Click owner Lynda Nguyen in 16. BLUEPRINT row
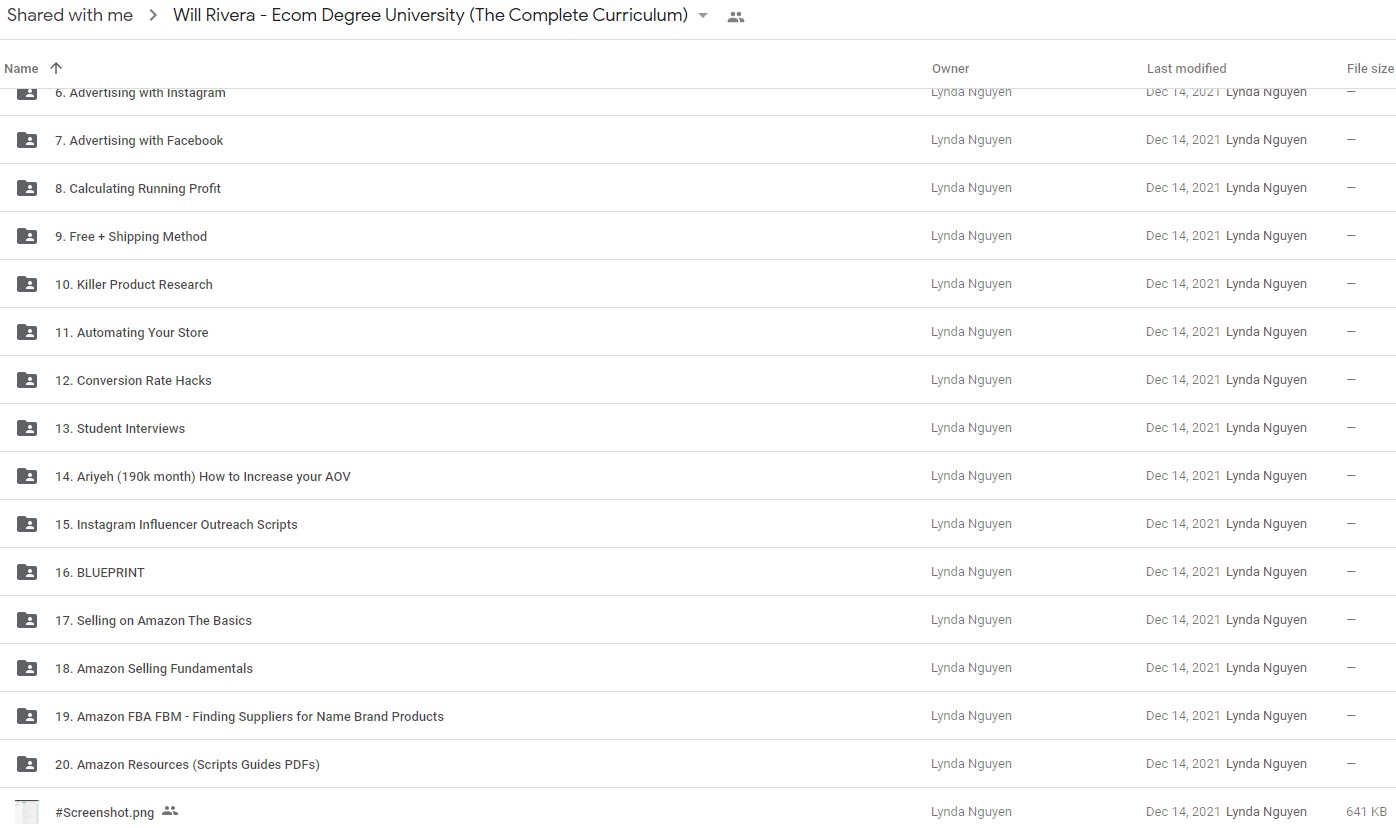Viewport: 1396px width, 828px height. click(971, 572)
